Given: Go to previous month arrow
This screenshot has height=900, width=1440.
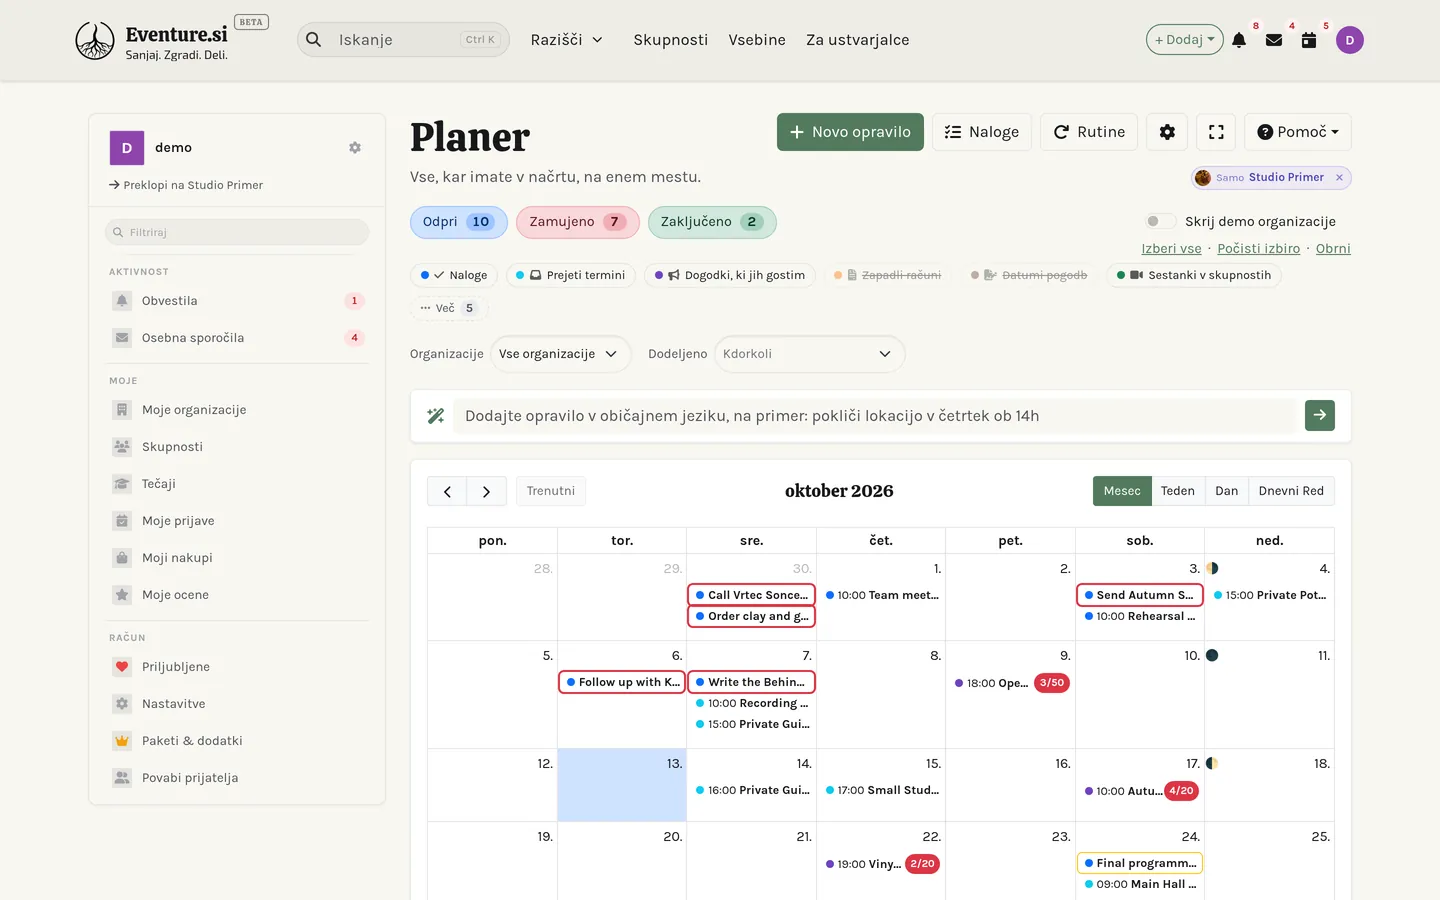Looking at the screenshot, I should pyautogui.click(x=447, y=491).
